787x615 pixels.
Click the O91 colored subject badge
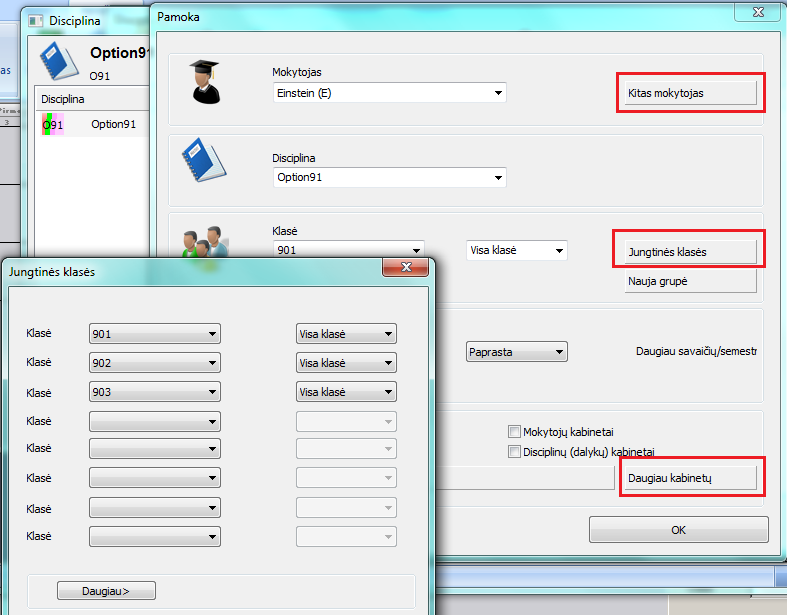(x=52, y=125)
